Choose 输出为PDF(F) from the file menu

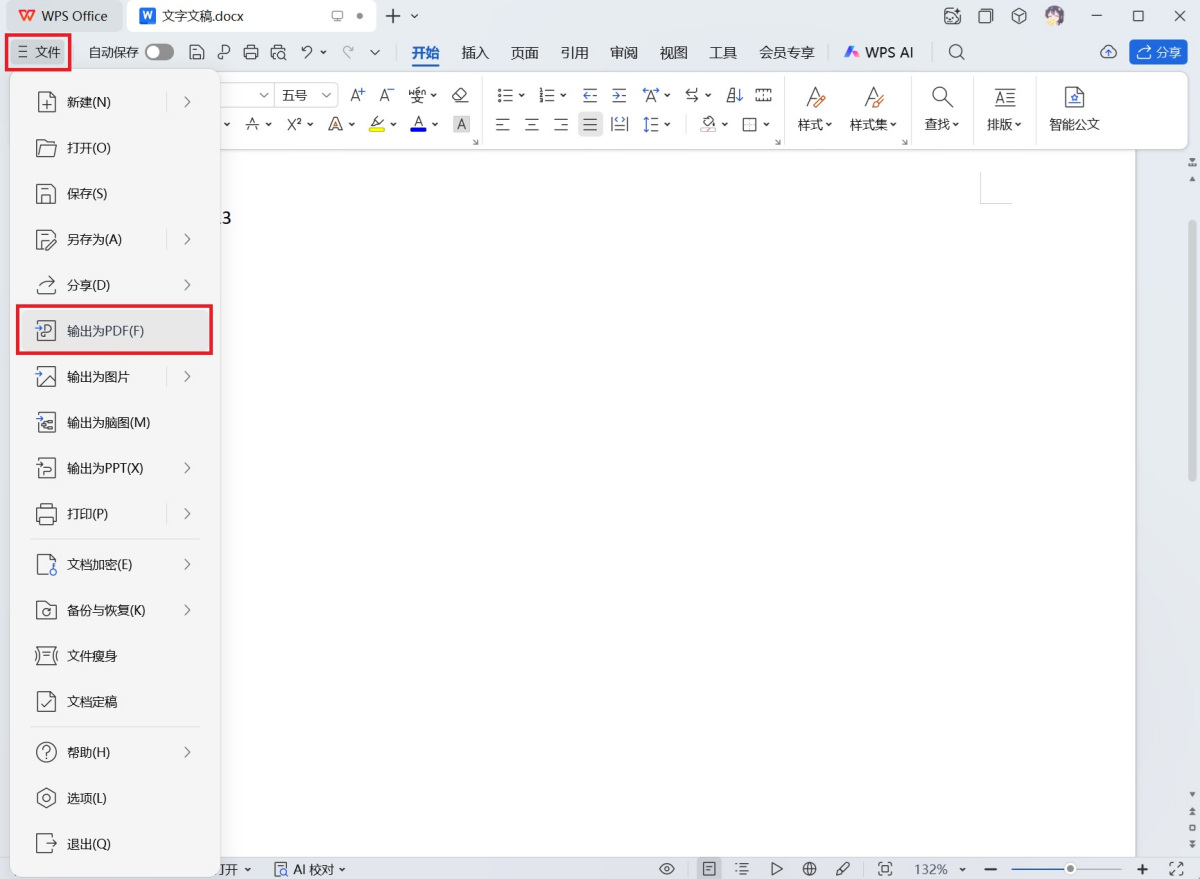pos(100,330)
